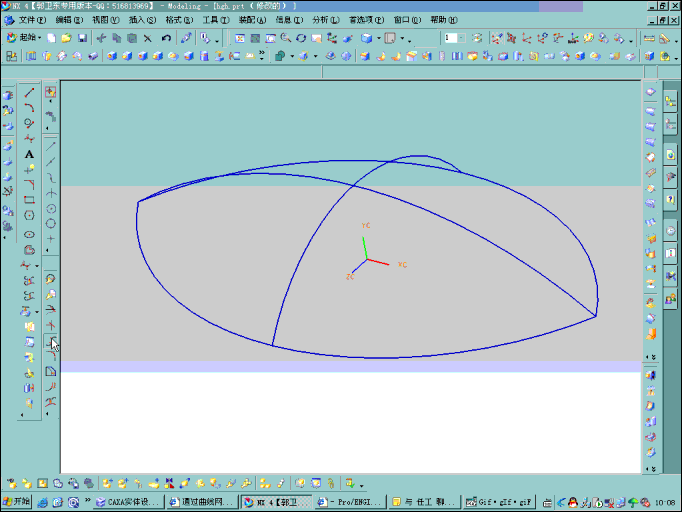Click the Sketch icon in feature toolbar
Screen dimensions: 682x512
tap(12, 56)
